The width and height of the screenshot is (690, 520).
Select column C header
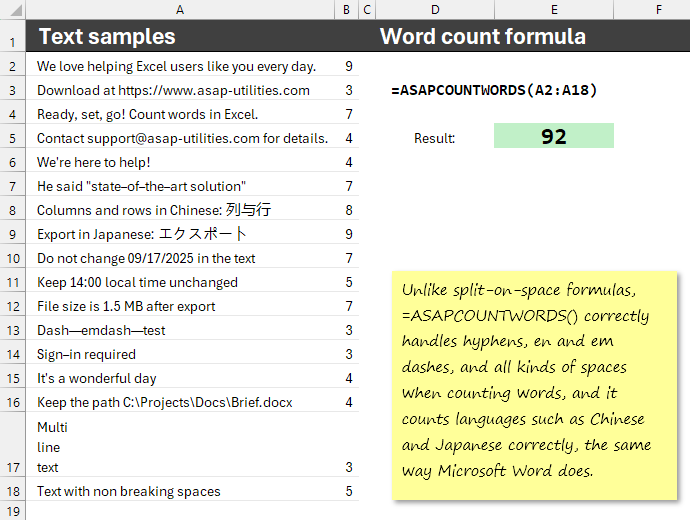pyautogui.click(x=367, y=9)
